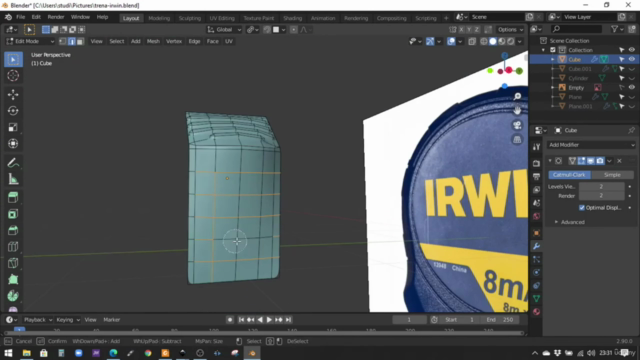Switch to the Modeling workspace tab
The height and width of the screenshot is (360, 640).
[159, 18]
